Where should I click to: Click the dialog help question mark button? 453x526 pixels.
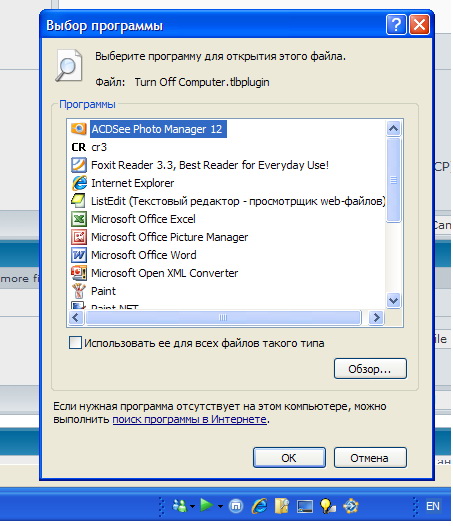coord(396,24)
